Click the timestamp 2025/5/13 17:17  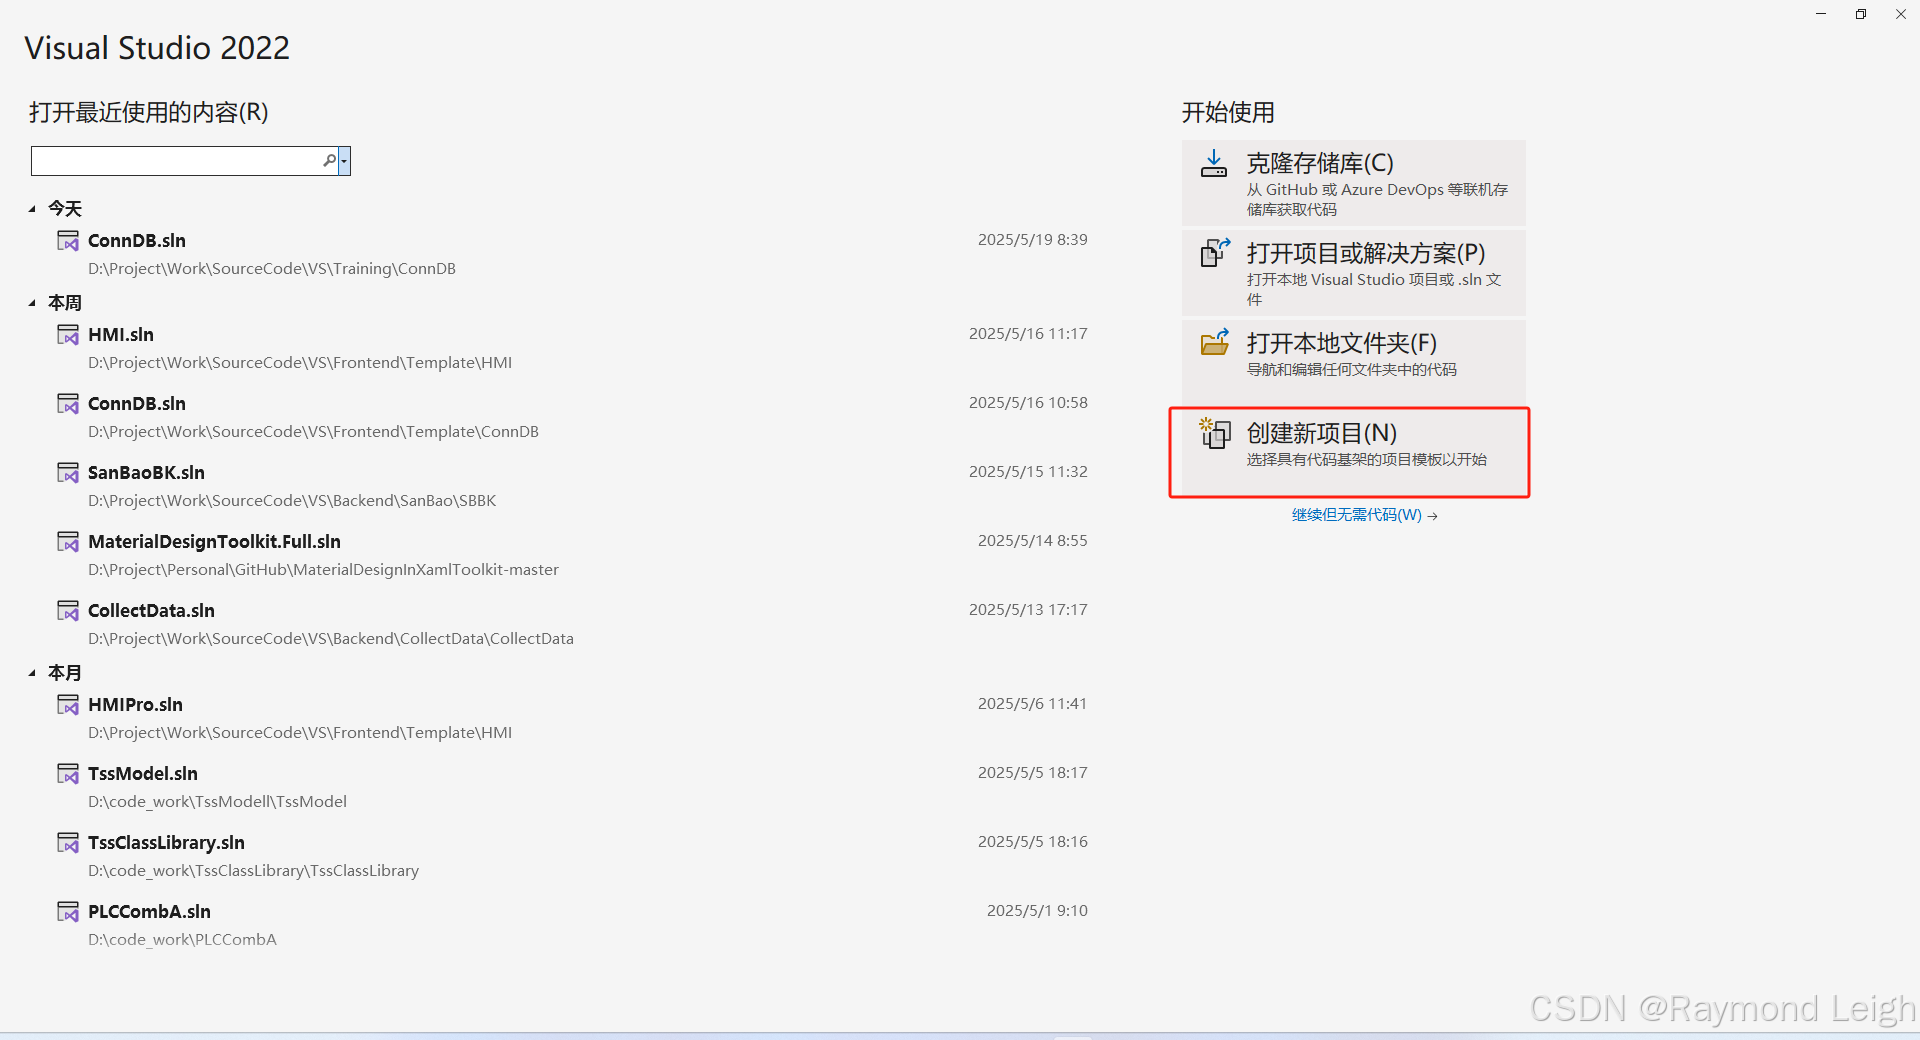pos(1028,610)
